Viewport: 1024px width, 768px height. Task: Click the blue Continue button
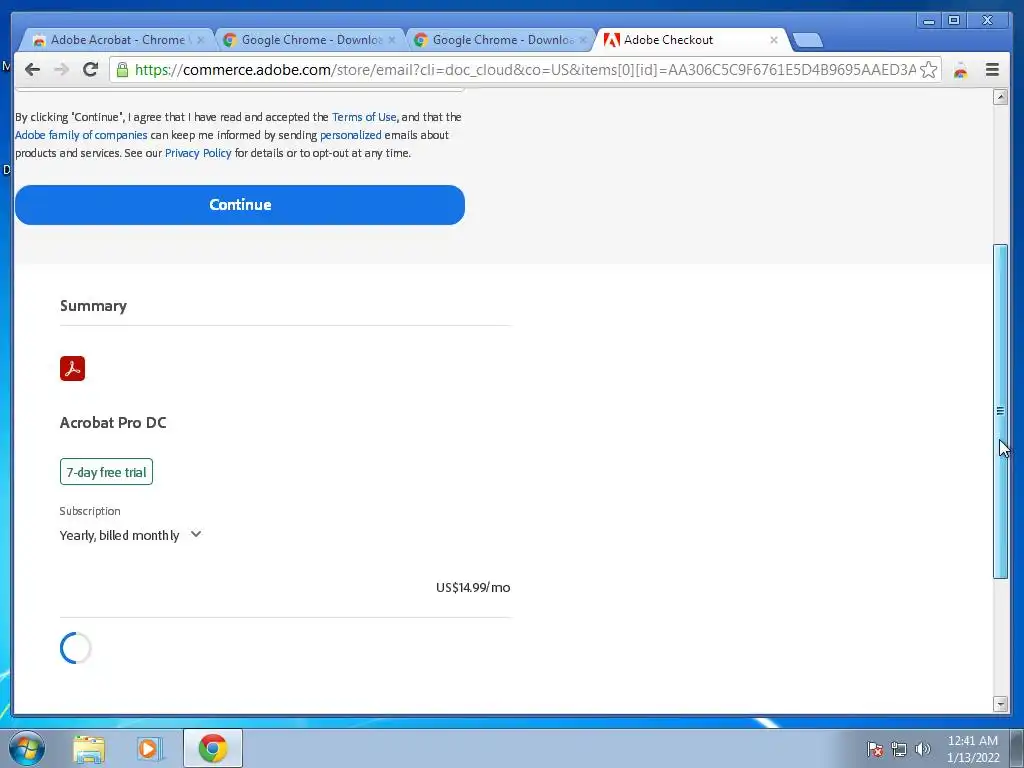coord(240,205)
